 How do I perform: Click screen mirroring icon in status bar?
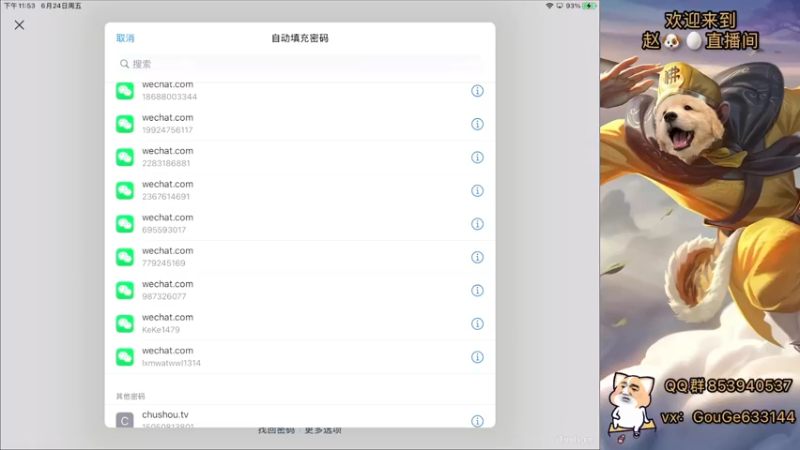(x=560, y=6)
